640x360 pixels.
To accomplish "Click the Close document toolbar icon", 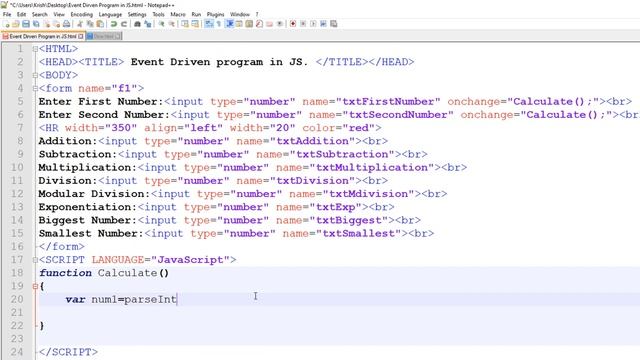I will click(47, 24).
